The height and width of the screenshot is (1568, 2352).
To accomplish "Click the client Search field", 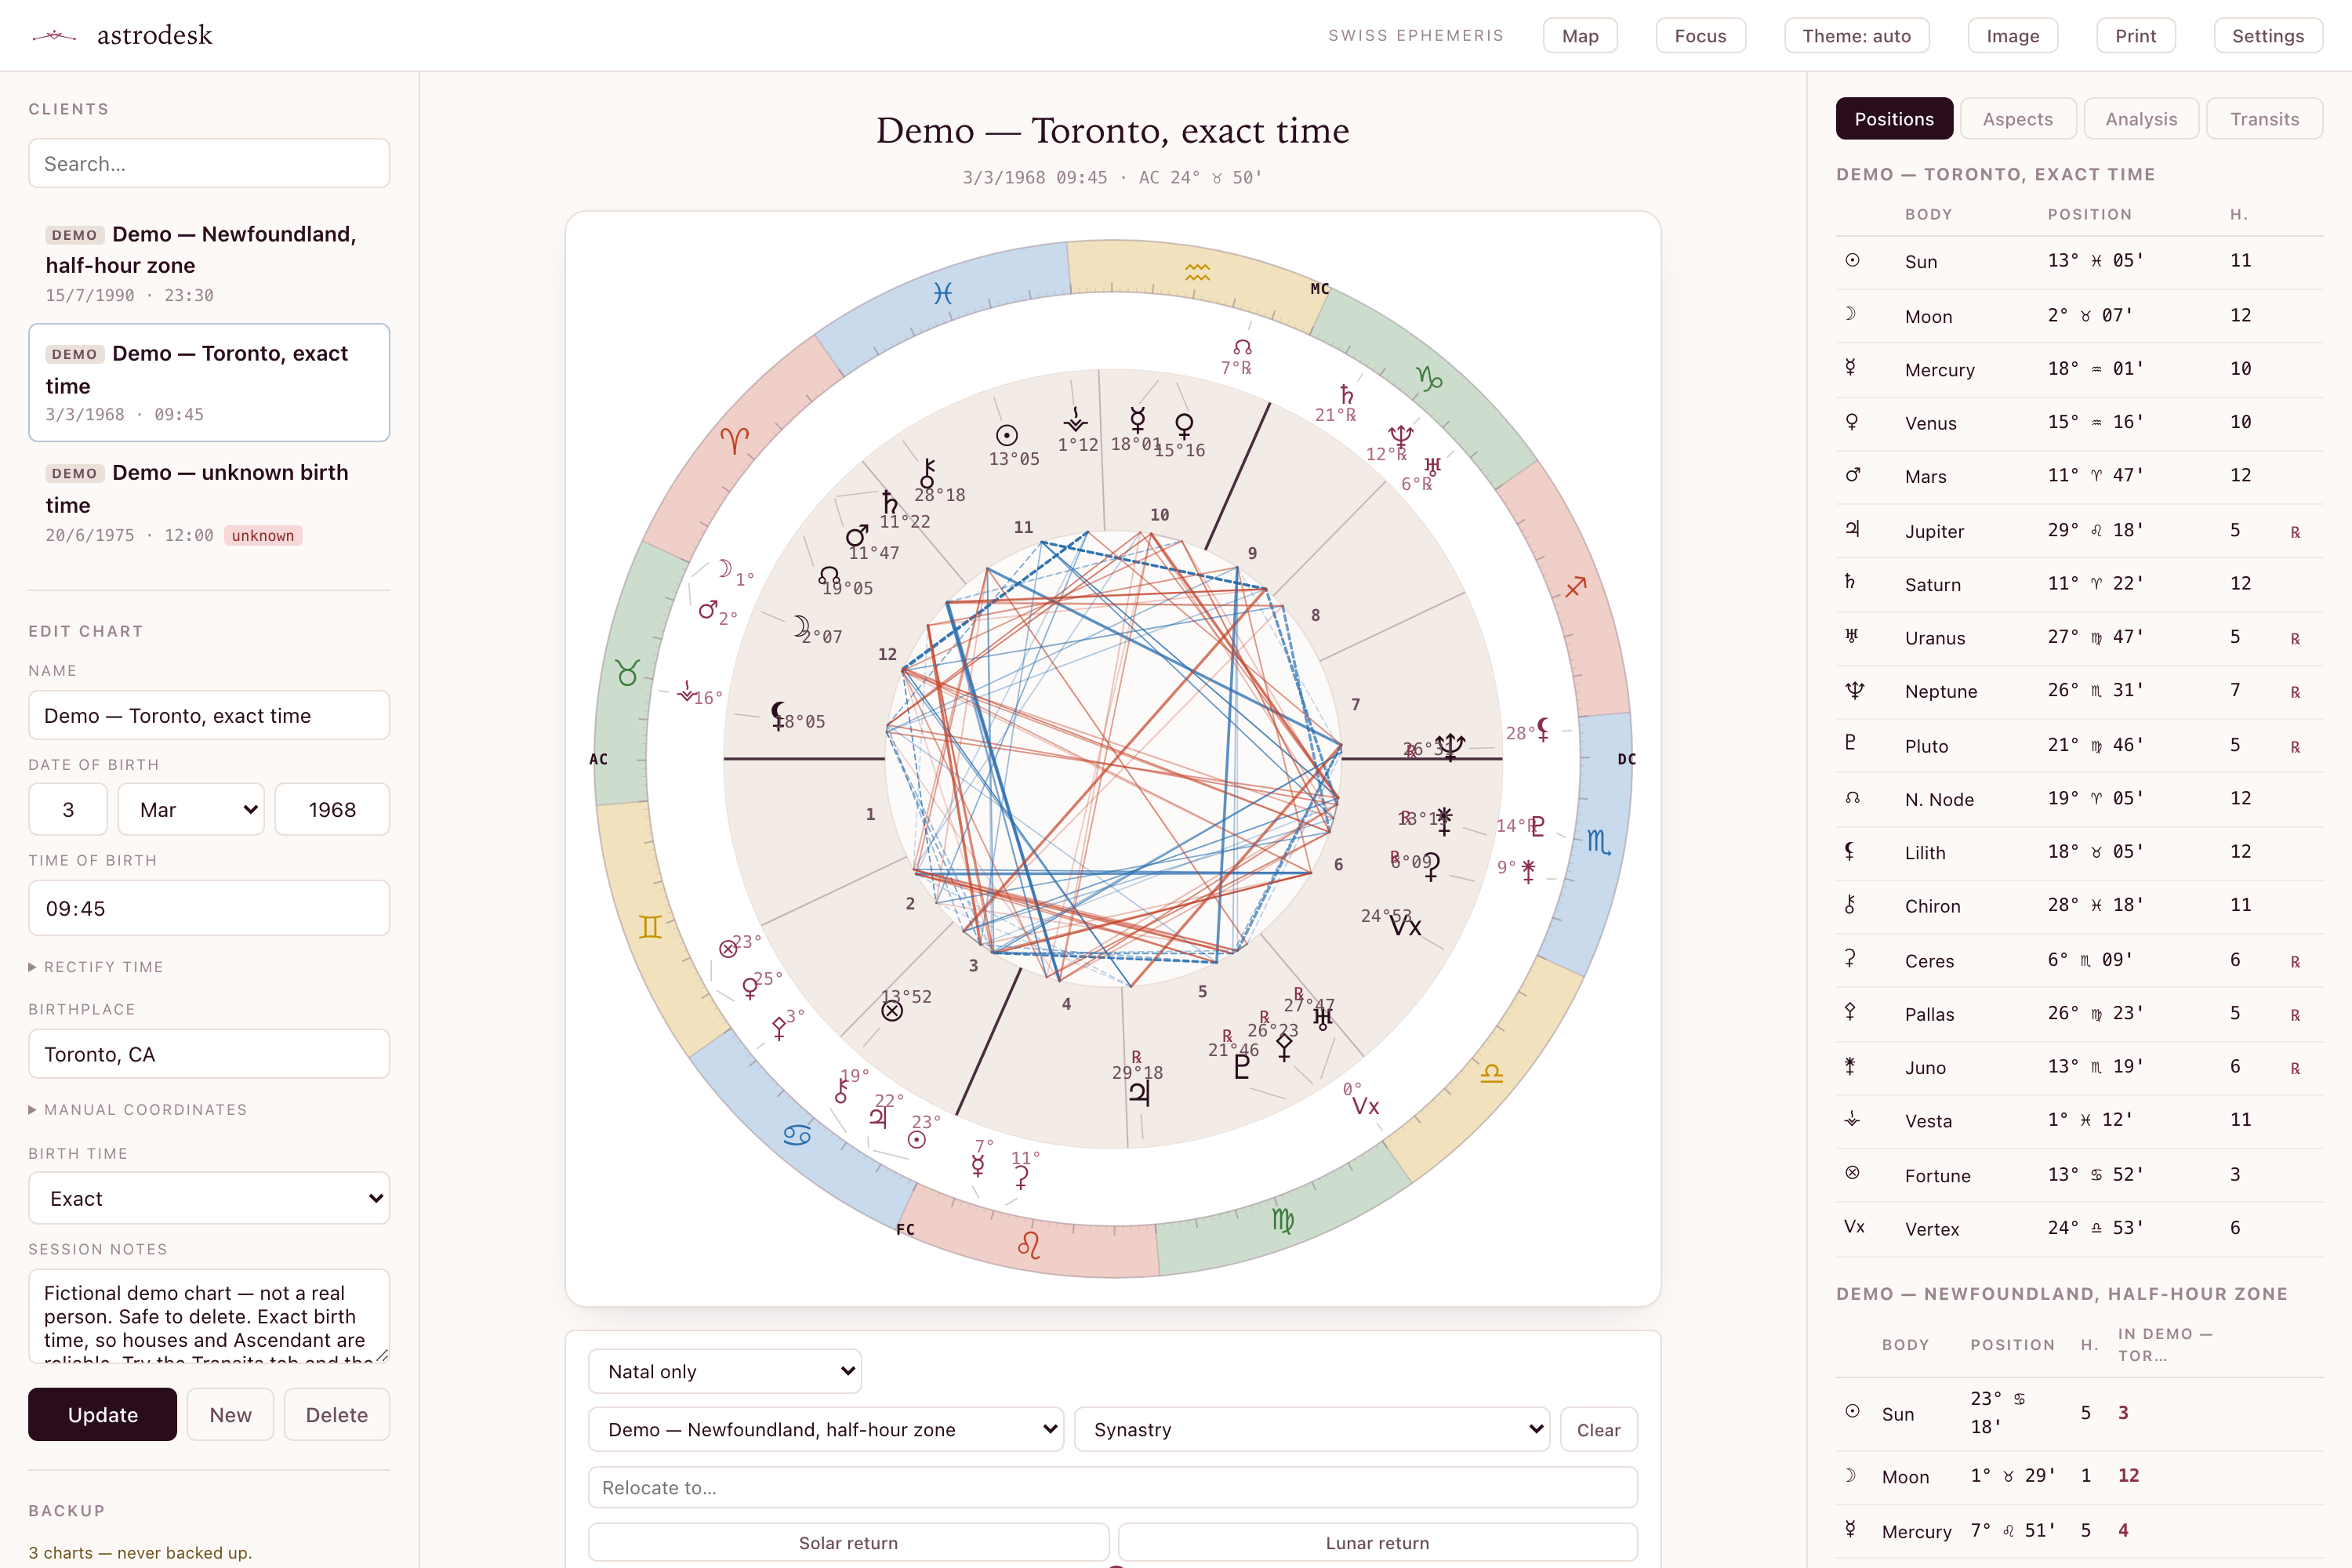I will pyautogui.click(x=209, y=163).
